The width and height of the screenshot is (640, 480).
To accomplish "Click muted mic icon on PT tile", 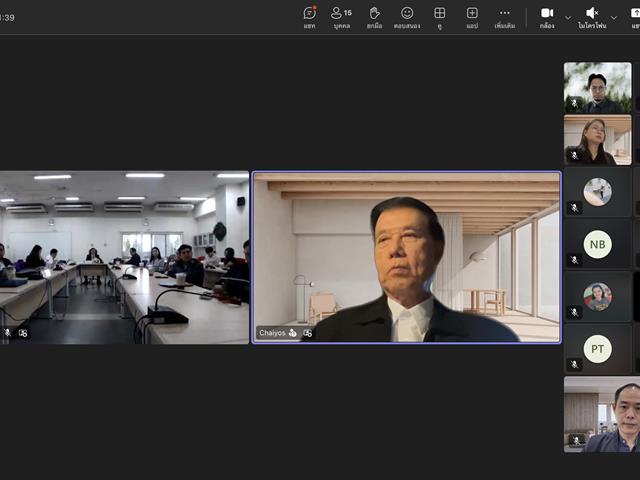I will tap(574, 364).
